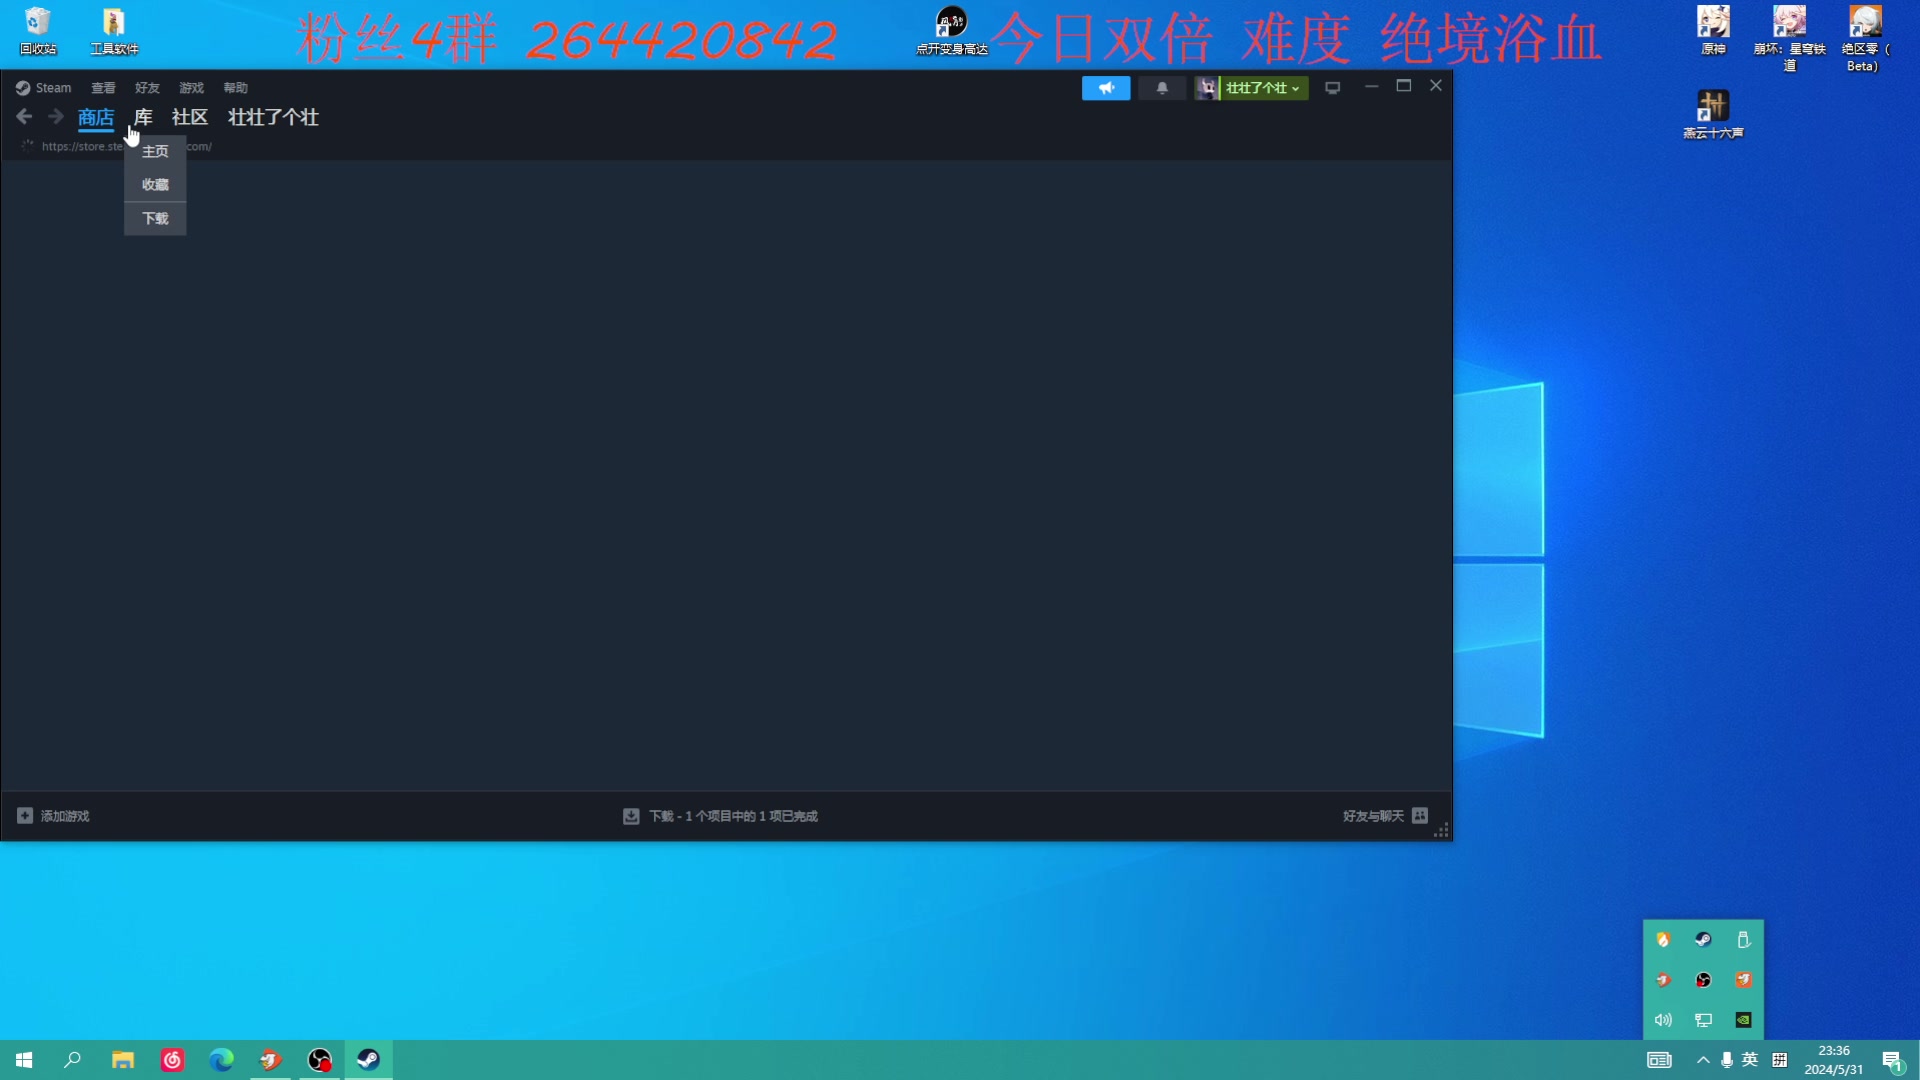Go forward with the forward arrow
This screenshot has height=1080, width=1920.
(56, 117)
